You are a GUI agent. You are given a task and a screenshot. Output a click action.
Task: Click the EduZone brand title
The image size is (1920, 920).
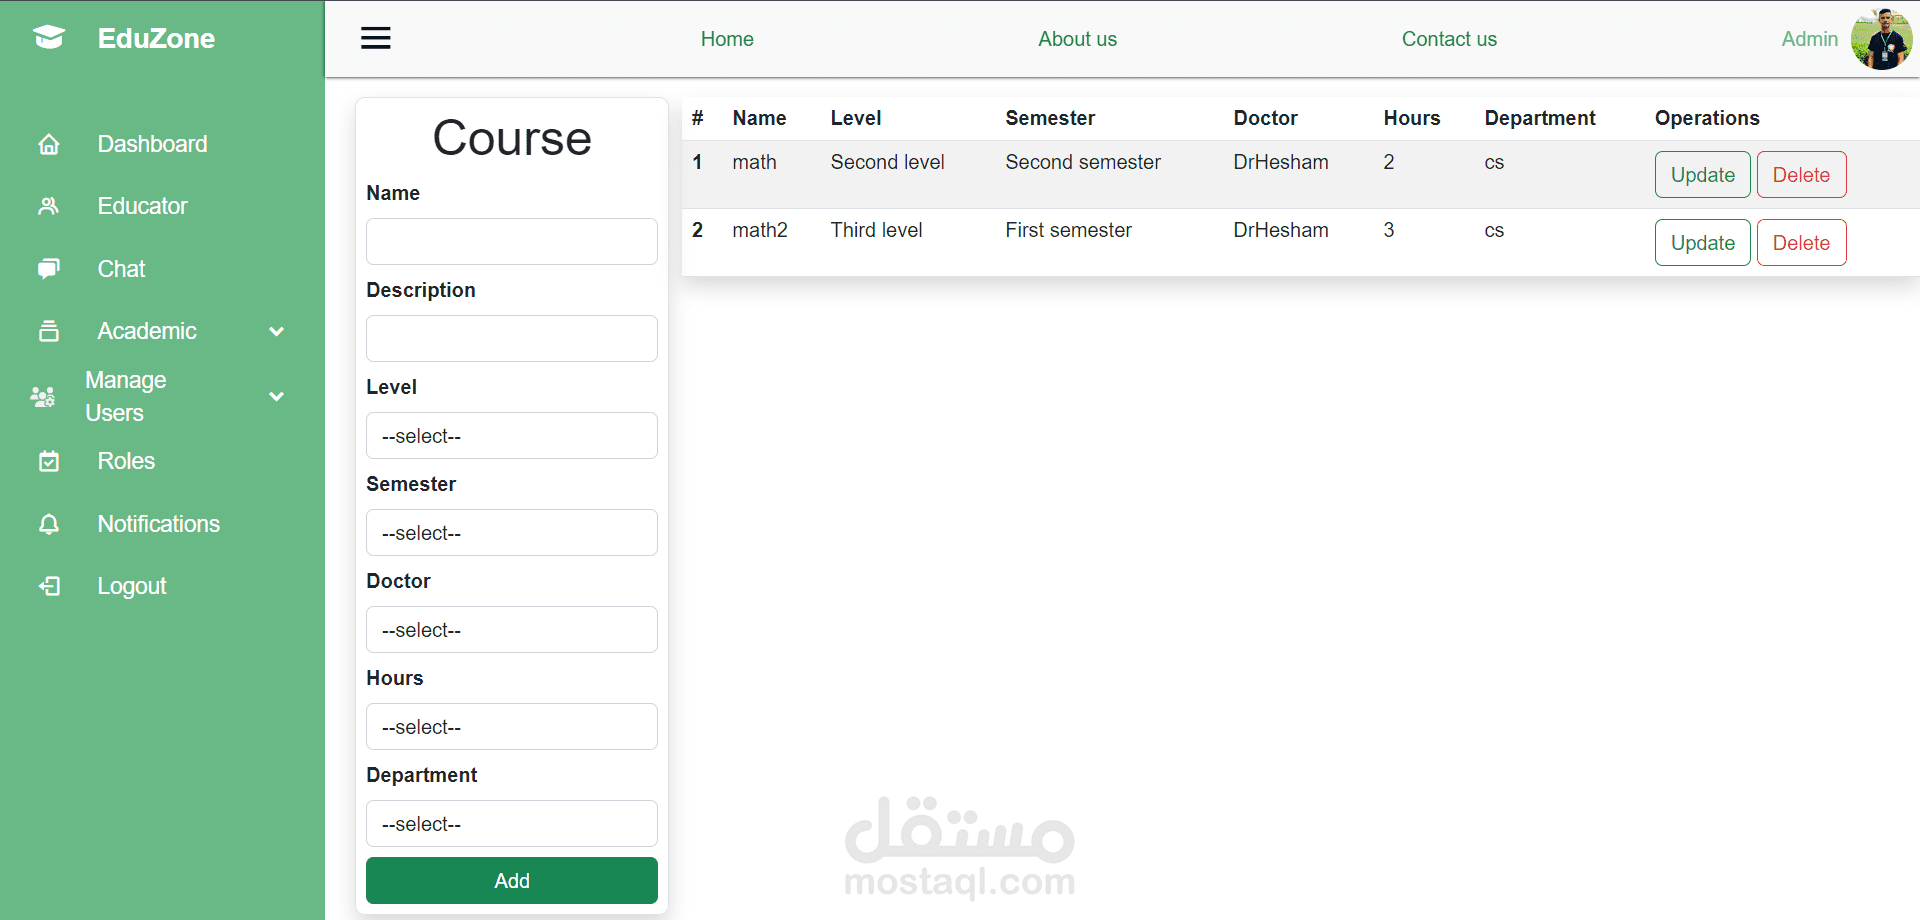point(156,38)
